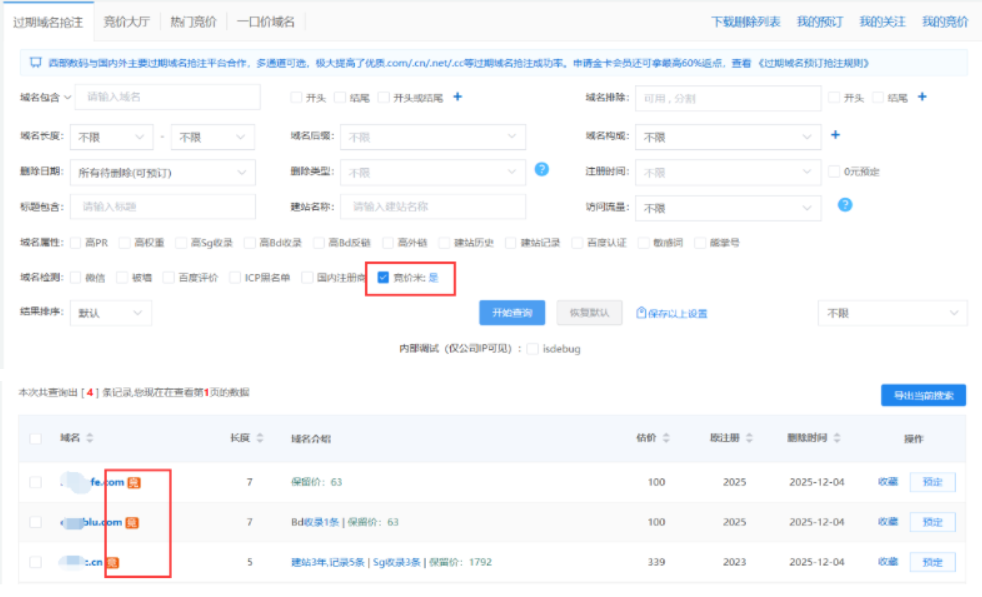Focus the 请输入域名 input field
Image resolution: width=982 pixels, height=597 pixels.
click(x=167, y=97)
